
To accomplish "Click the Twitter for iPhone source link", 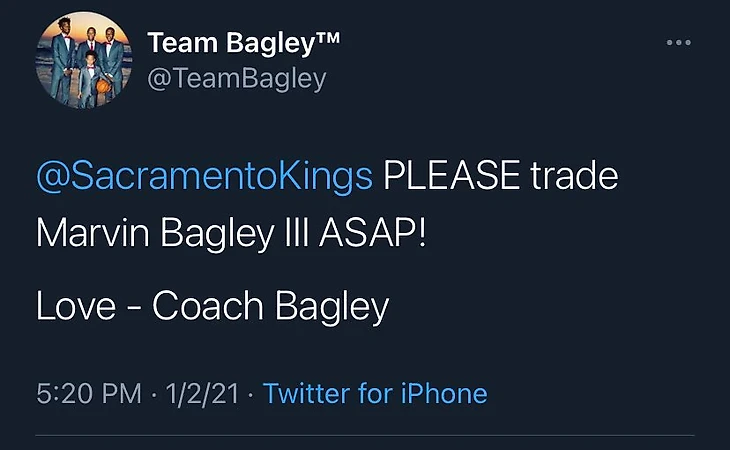I will pyautogui.click(x=375, y=393).
